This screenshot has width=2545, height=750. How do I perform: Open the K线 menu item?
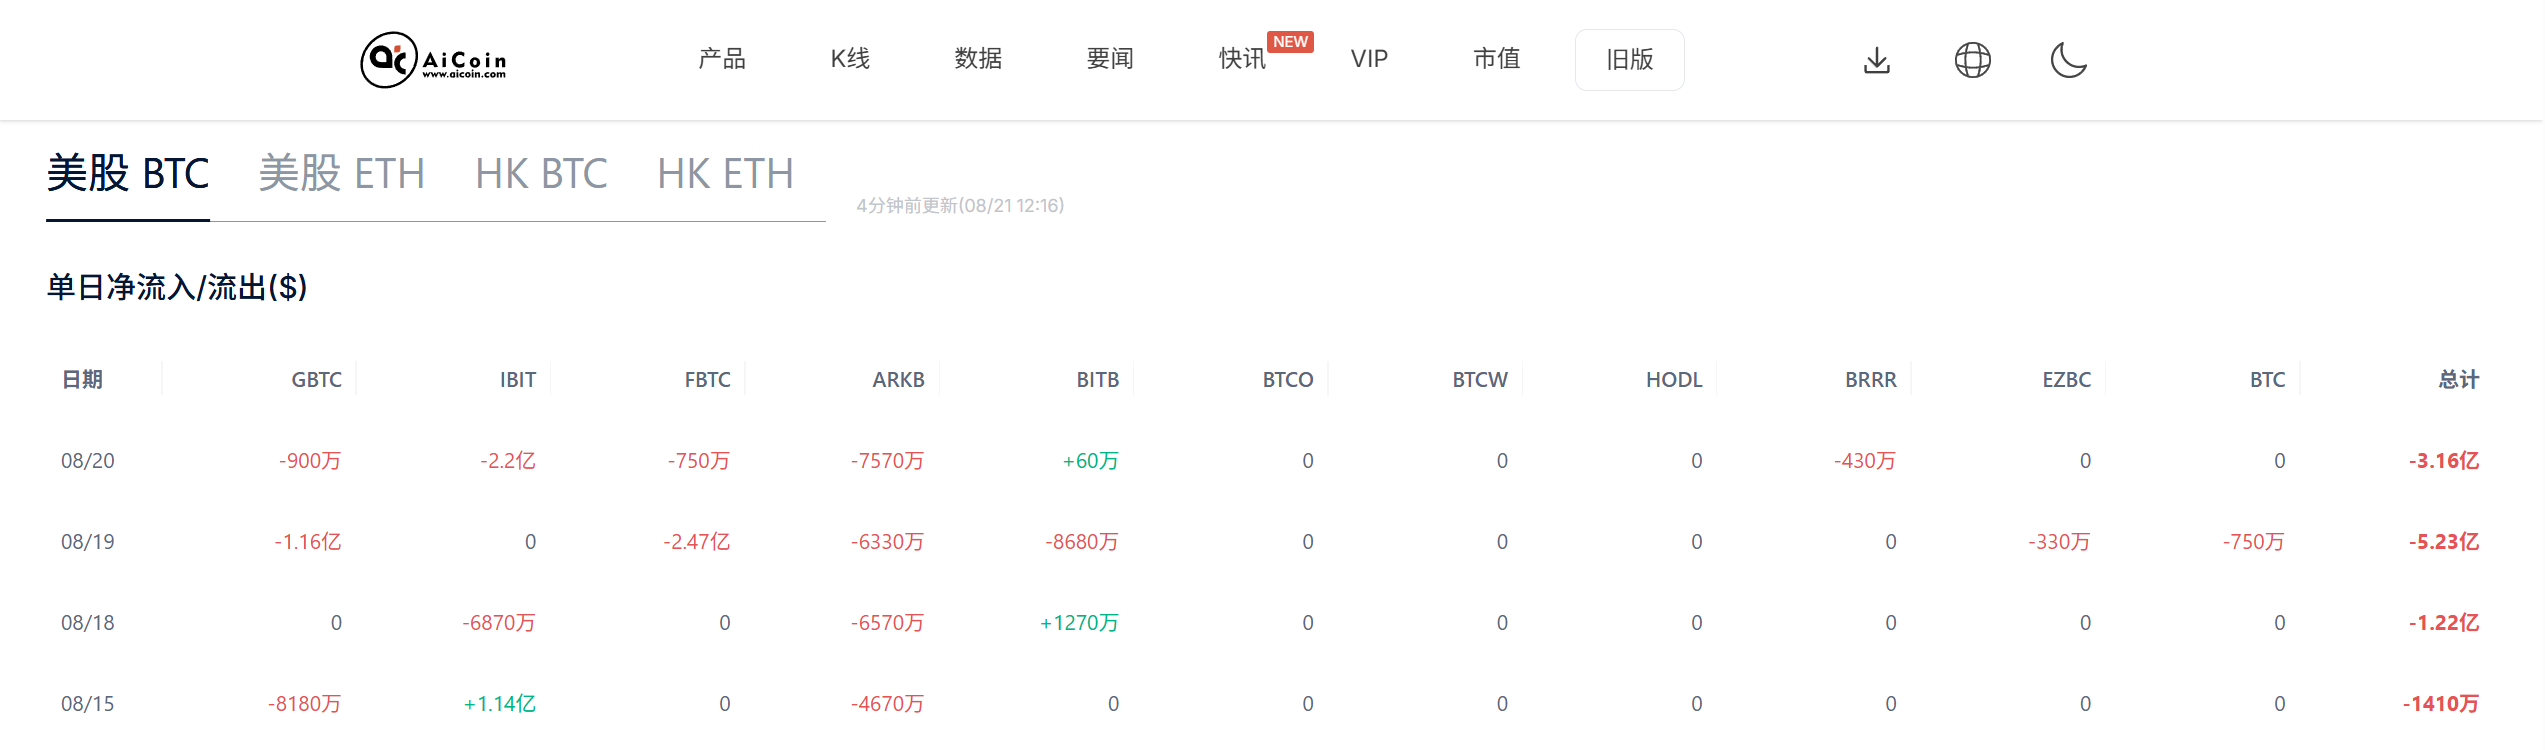tap(850, 59)
